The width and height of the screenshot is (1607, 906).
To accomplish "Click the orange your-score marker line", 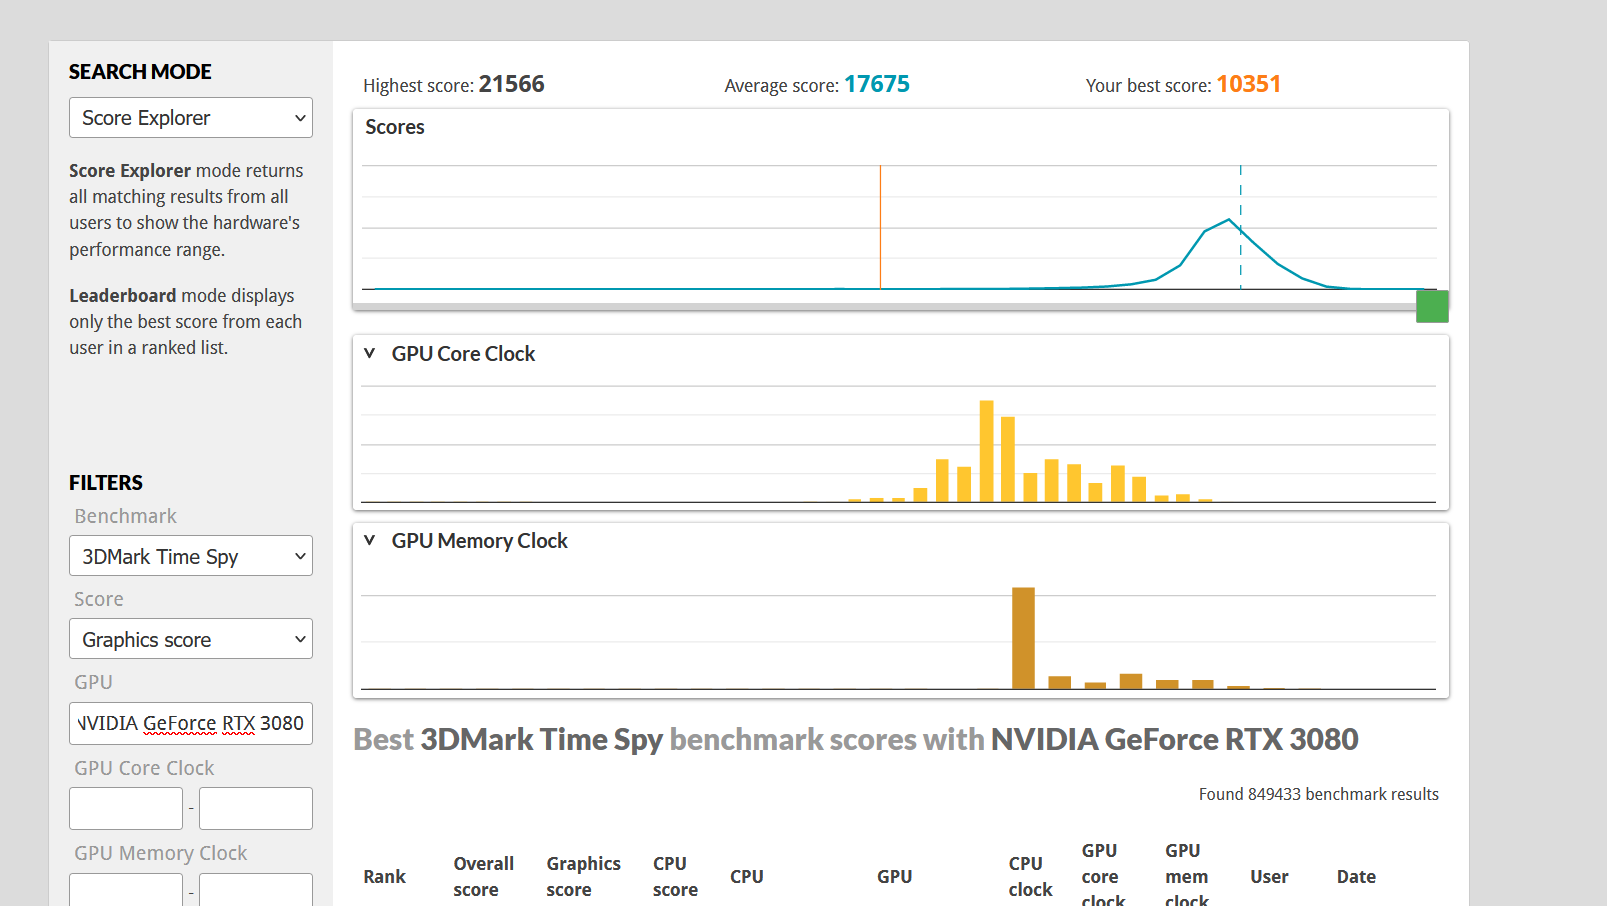I will pyautogui.click(x=880, y=227).
